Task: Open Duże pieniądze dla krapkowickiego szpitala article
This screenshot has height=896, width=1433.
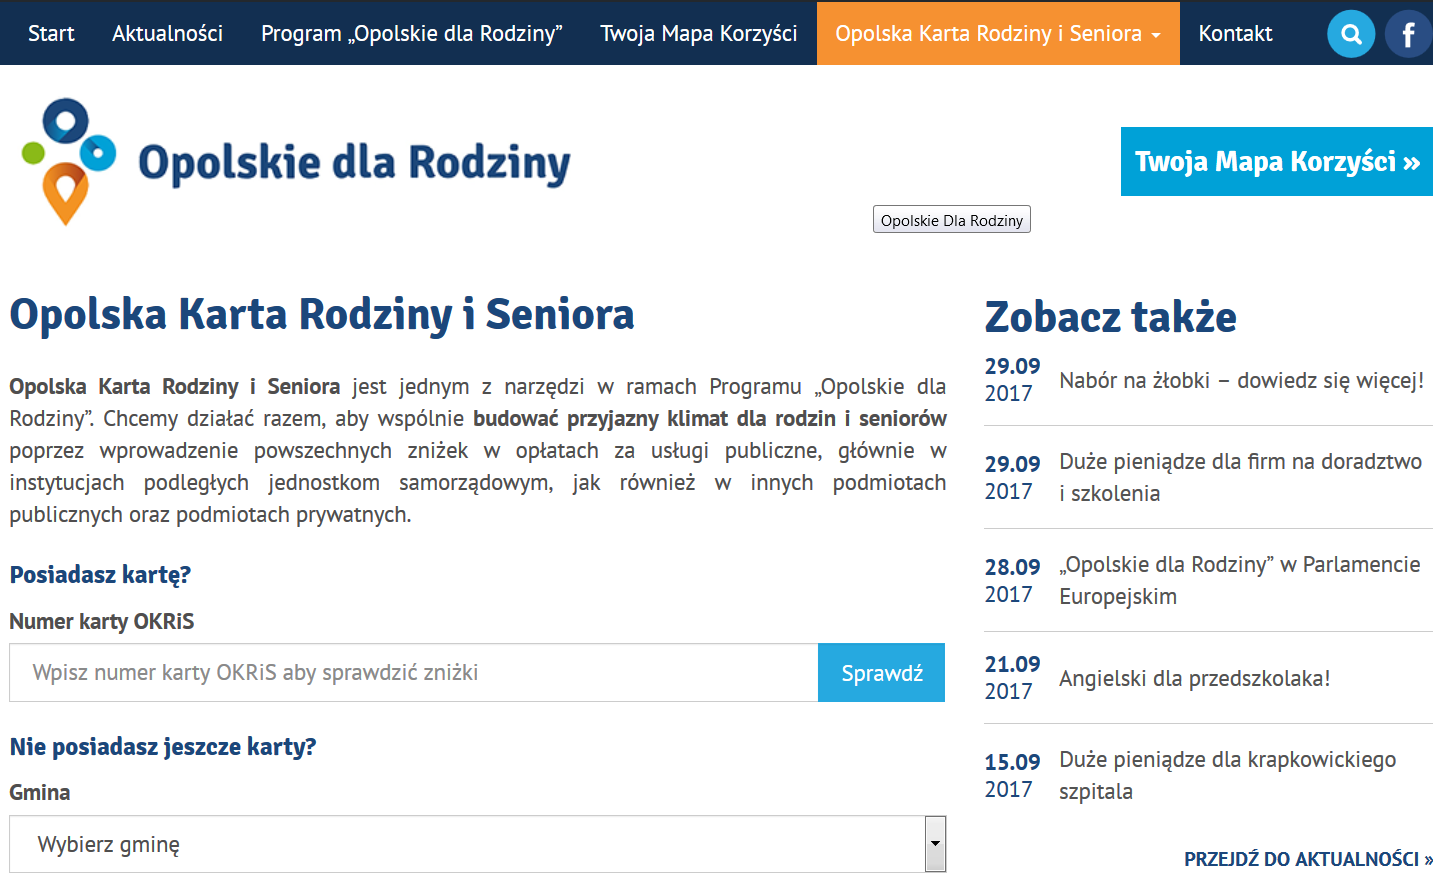Action: 1227,775
